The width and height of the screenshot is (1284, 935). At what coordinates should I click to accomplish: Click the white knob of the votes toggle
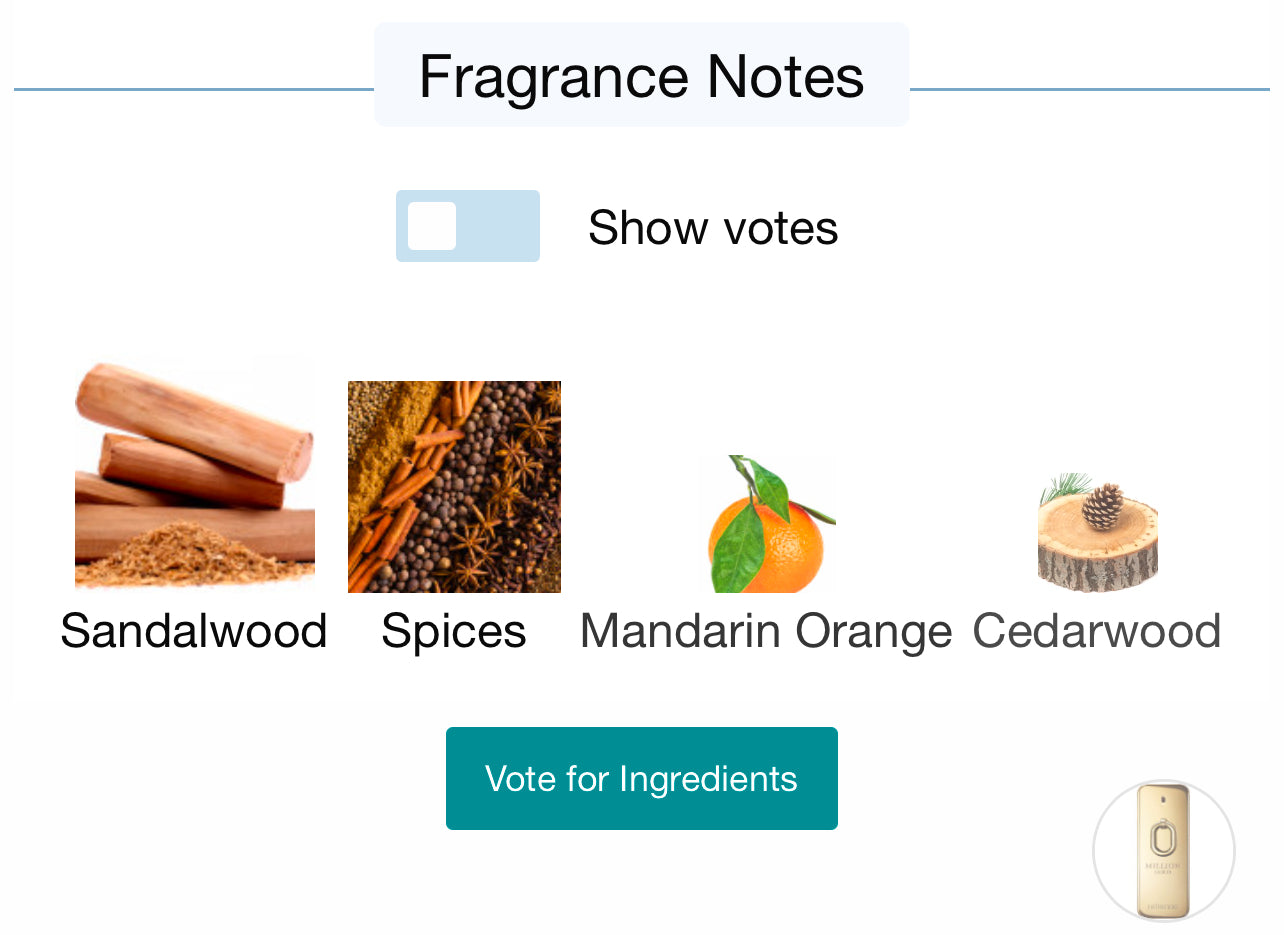(x=432, y=226)
